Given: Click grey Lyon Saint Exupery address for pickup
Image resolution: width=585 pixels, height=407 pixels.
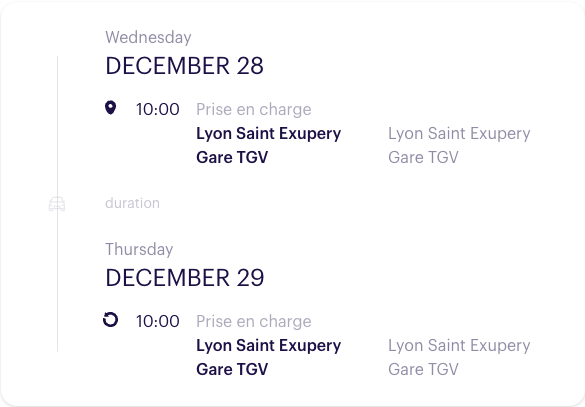Looking at the screenshot, I should coord(459,134).
